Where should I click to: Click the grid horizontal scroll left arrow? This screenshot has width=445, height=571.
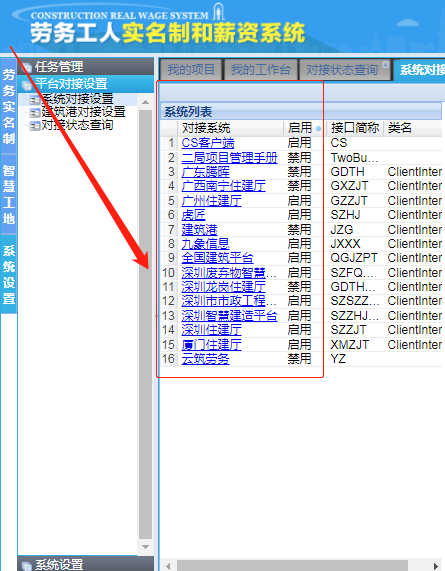(168, 566)
